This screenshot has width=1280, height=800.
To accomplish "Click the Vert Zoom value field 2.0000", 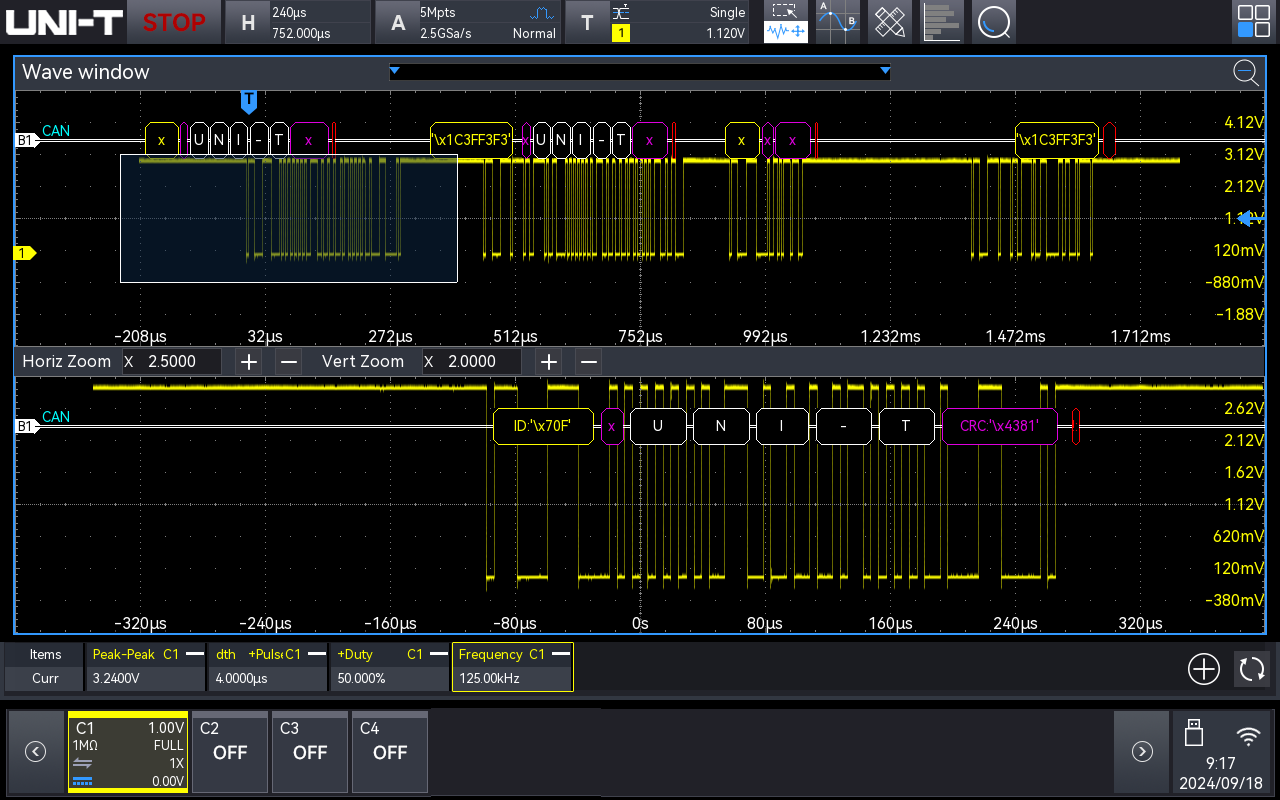I will pyautogui.click(x=471, y=361).
